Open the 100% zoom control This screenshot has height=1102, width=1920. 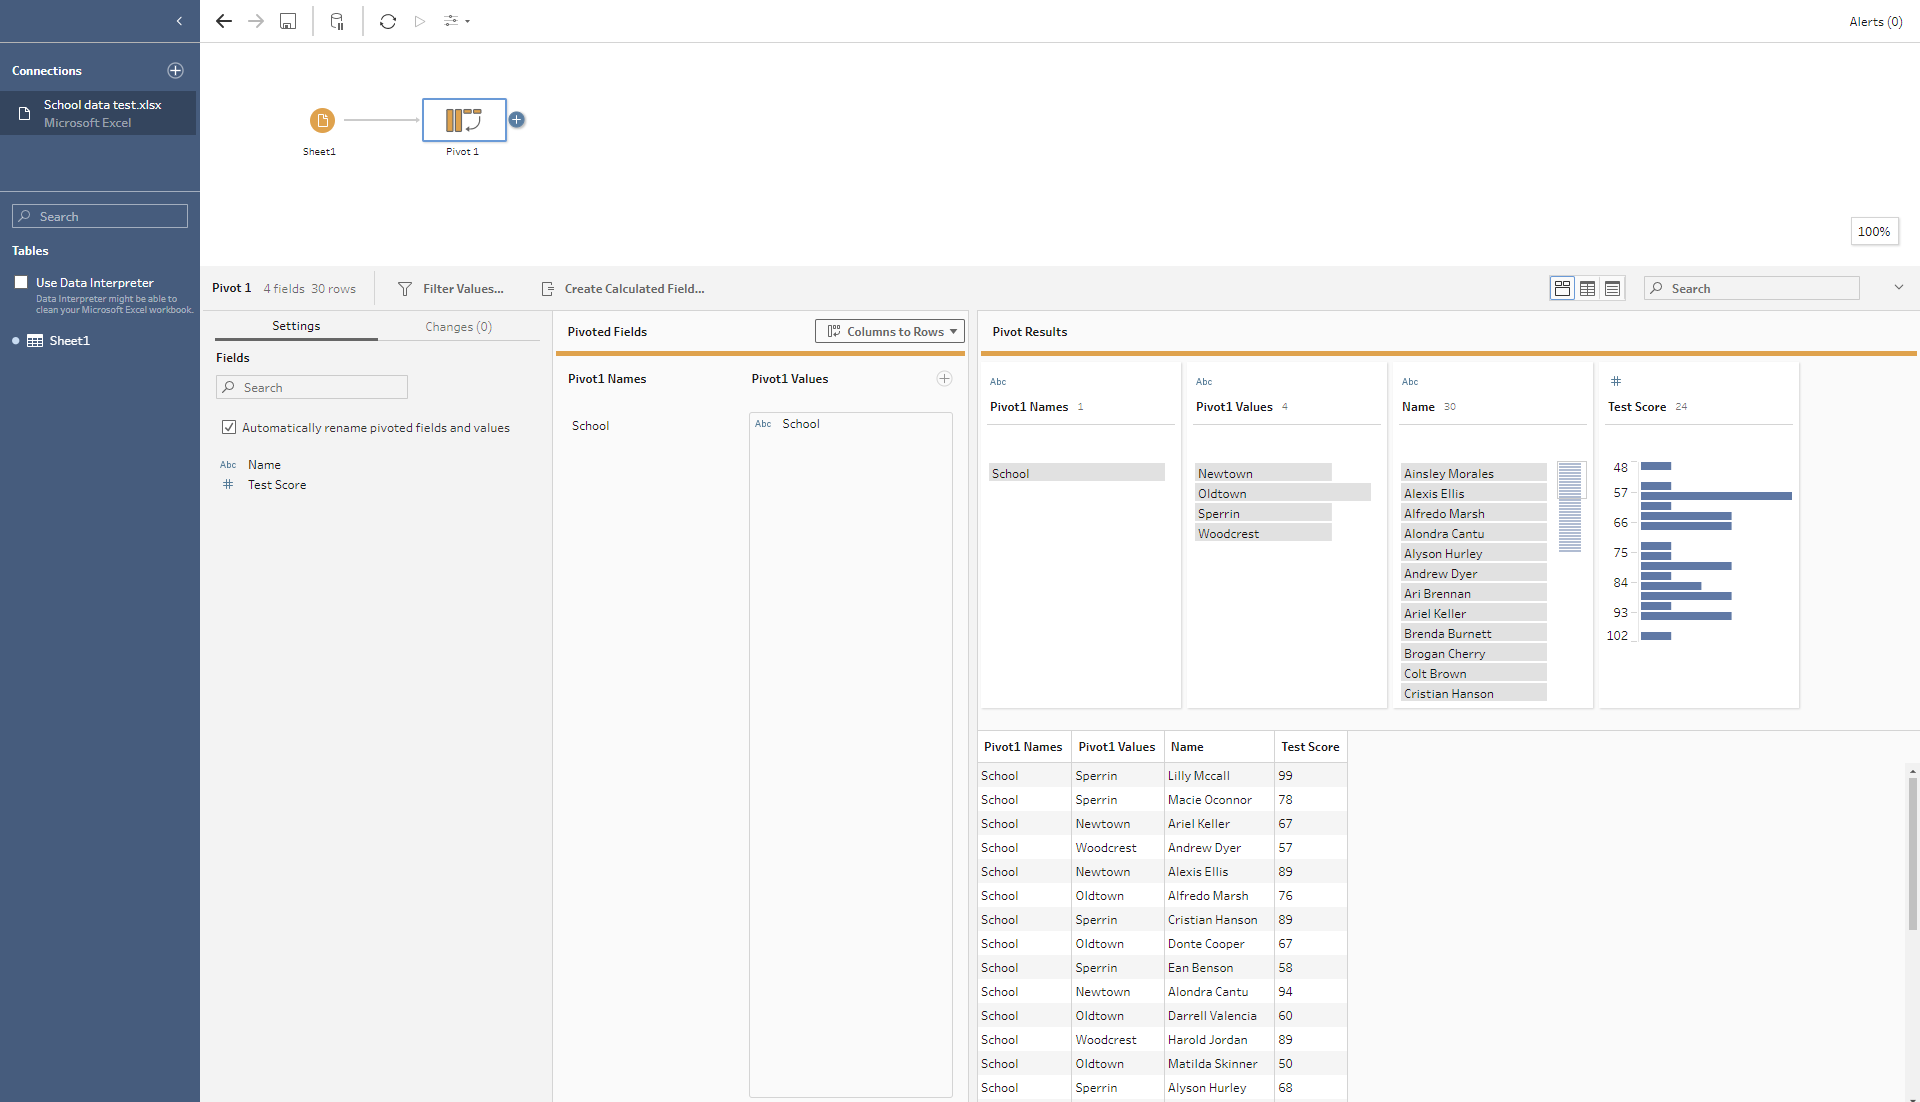(x=1874, y=231)
